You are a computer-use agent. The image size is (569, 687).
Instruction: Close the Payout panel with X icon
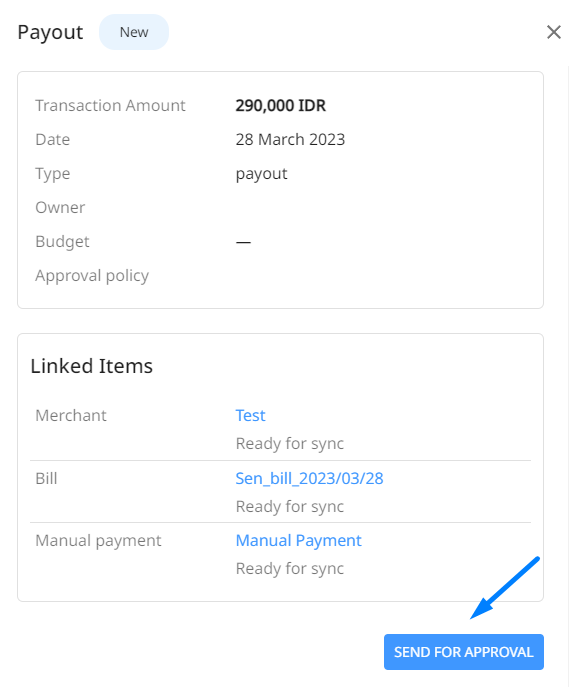pyautogui.click(x=554, y=32)
